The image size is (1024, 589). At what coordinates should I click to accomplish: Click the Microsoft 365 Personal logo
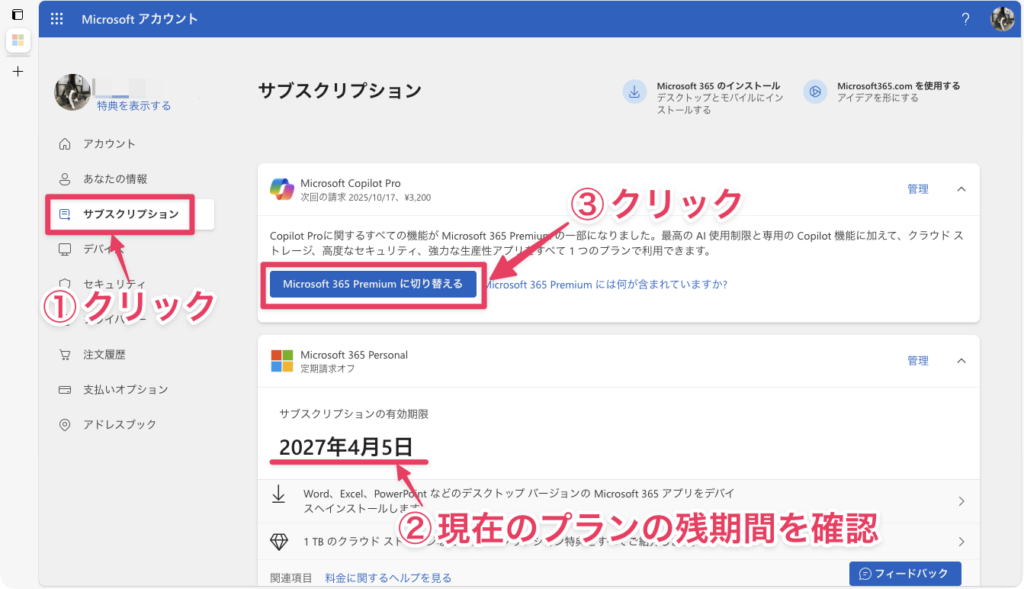[282, 361]
